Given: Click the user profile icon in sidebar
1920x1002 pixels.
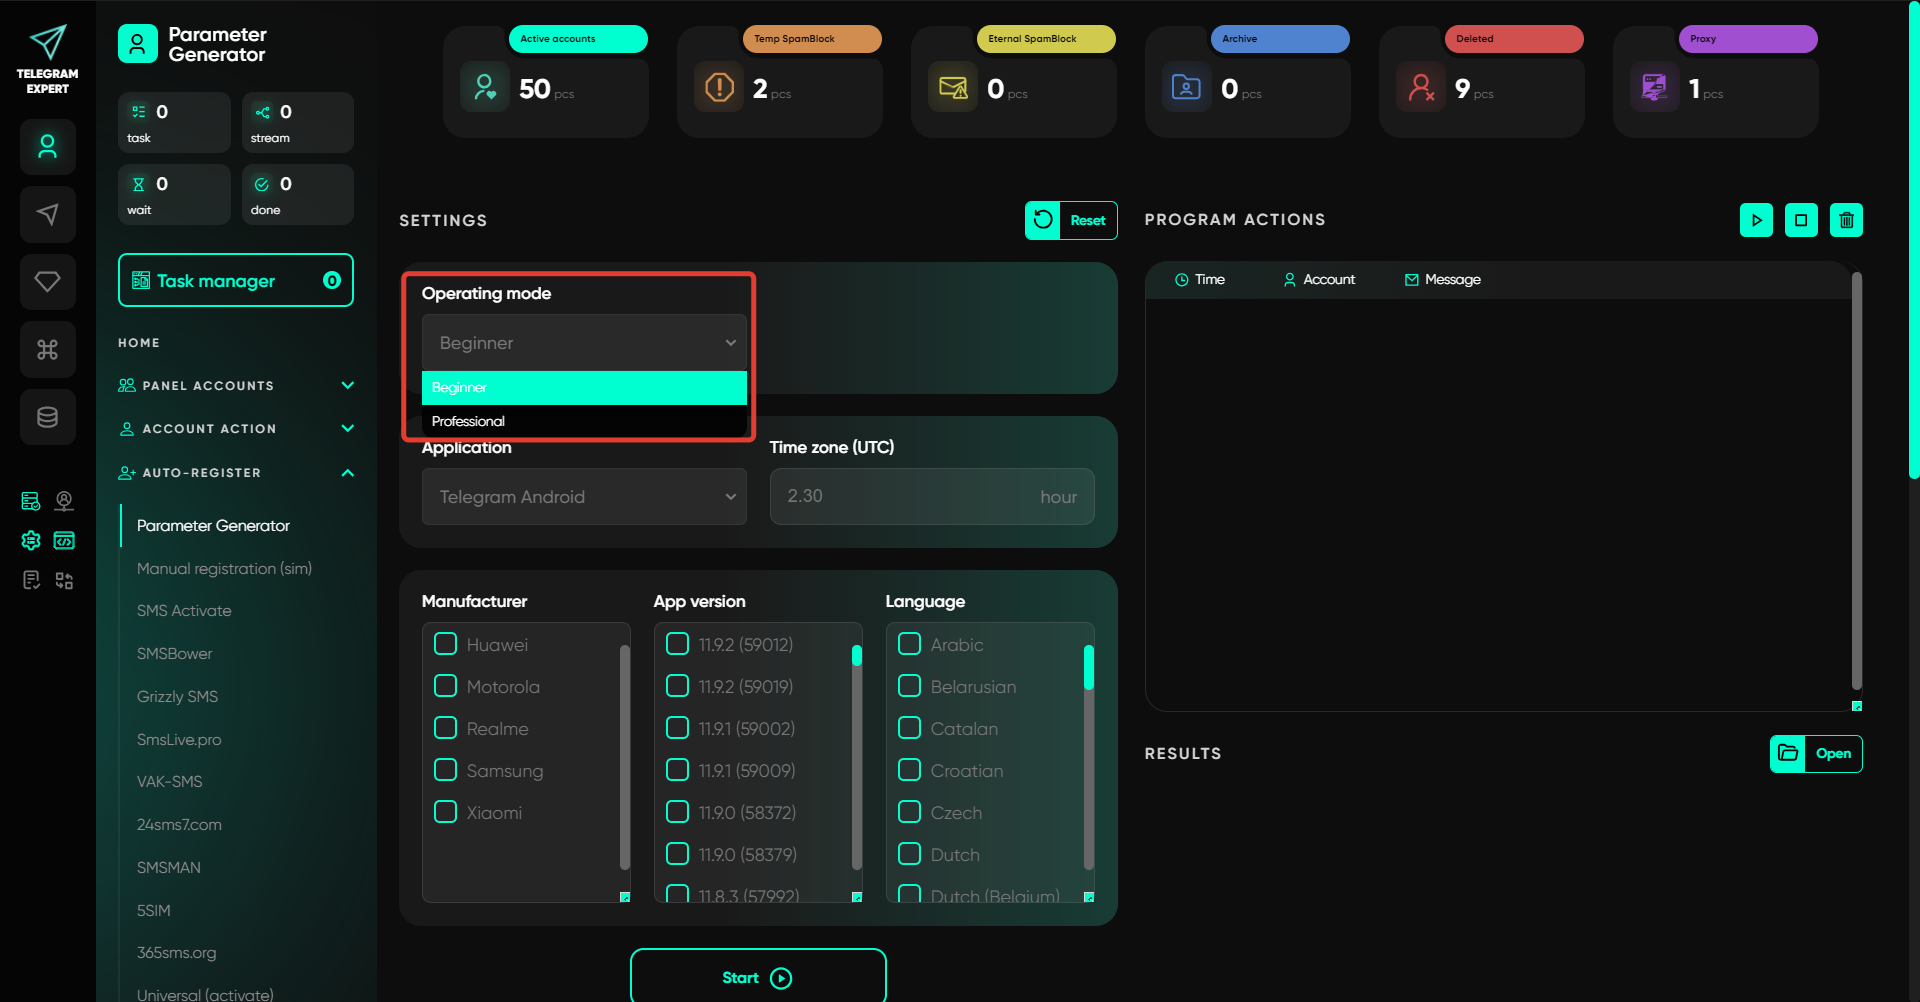Looking at the screenshot, I should click(47, 147).
